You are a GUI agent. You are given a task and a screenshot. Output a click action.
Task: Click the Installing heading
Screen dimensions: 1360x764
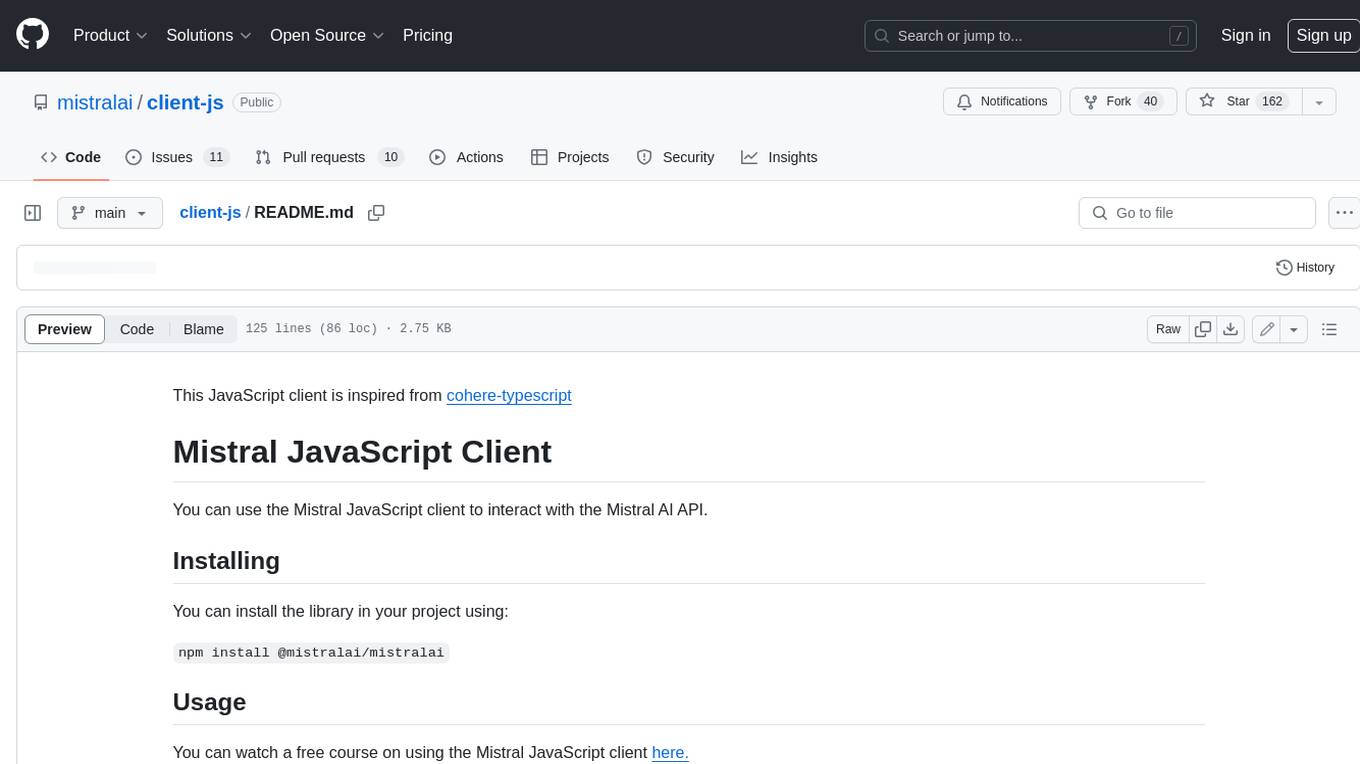click(x=226, y=561)
